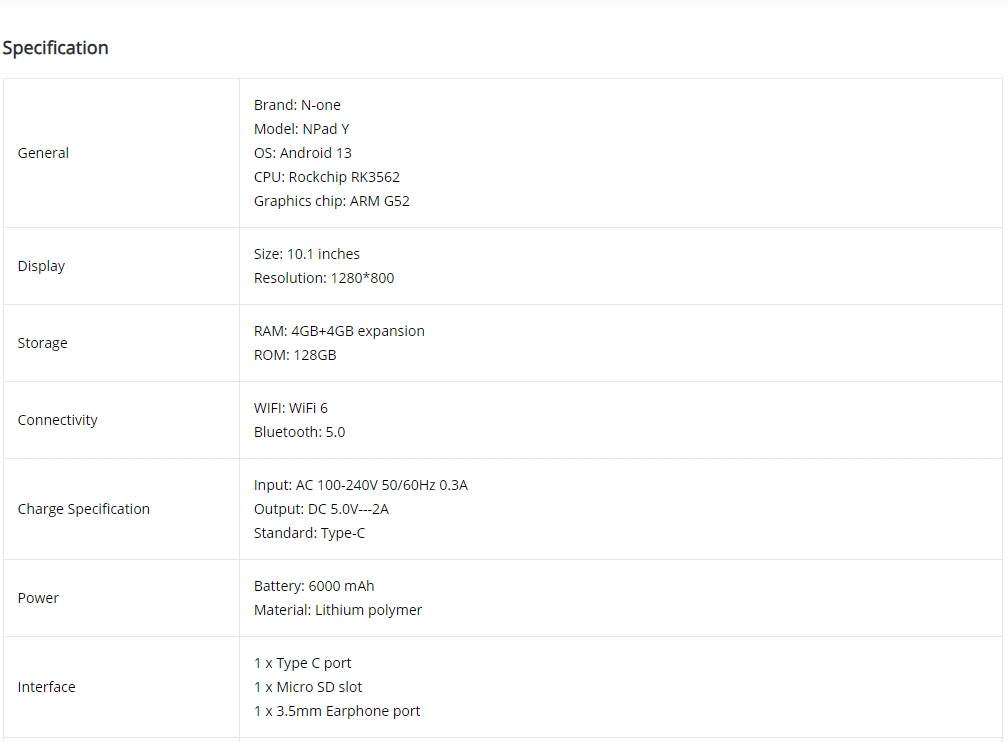Click 1 x 3.5mm Earphone port text
Viewport: 1008px width, 742px height.
(337, 711)
